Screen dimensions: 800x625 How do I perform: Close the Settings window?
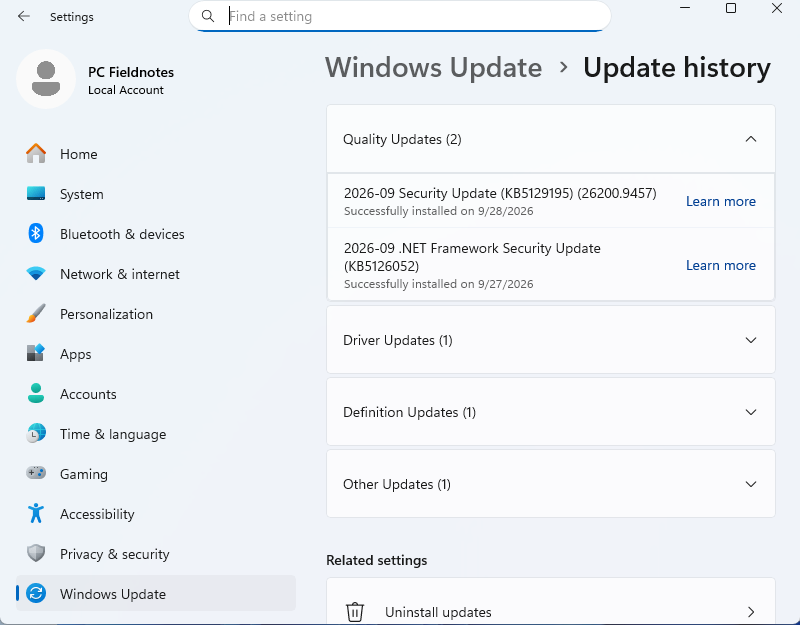[777, 8]
